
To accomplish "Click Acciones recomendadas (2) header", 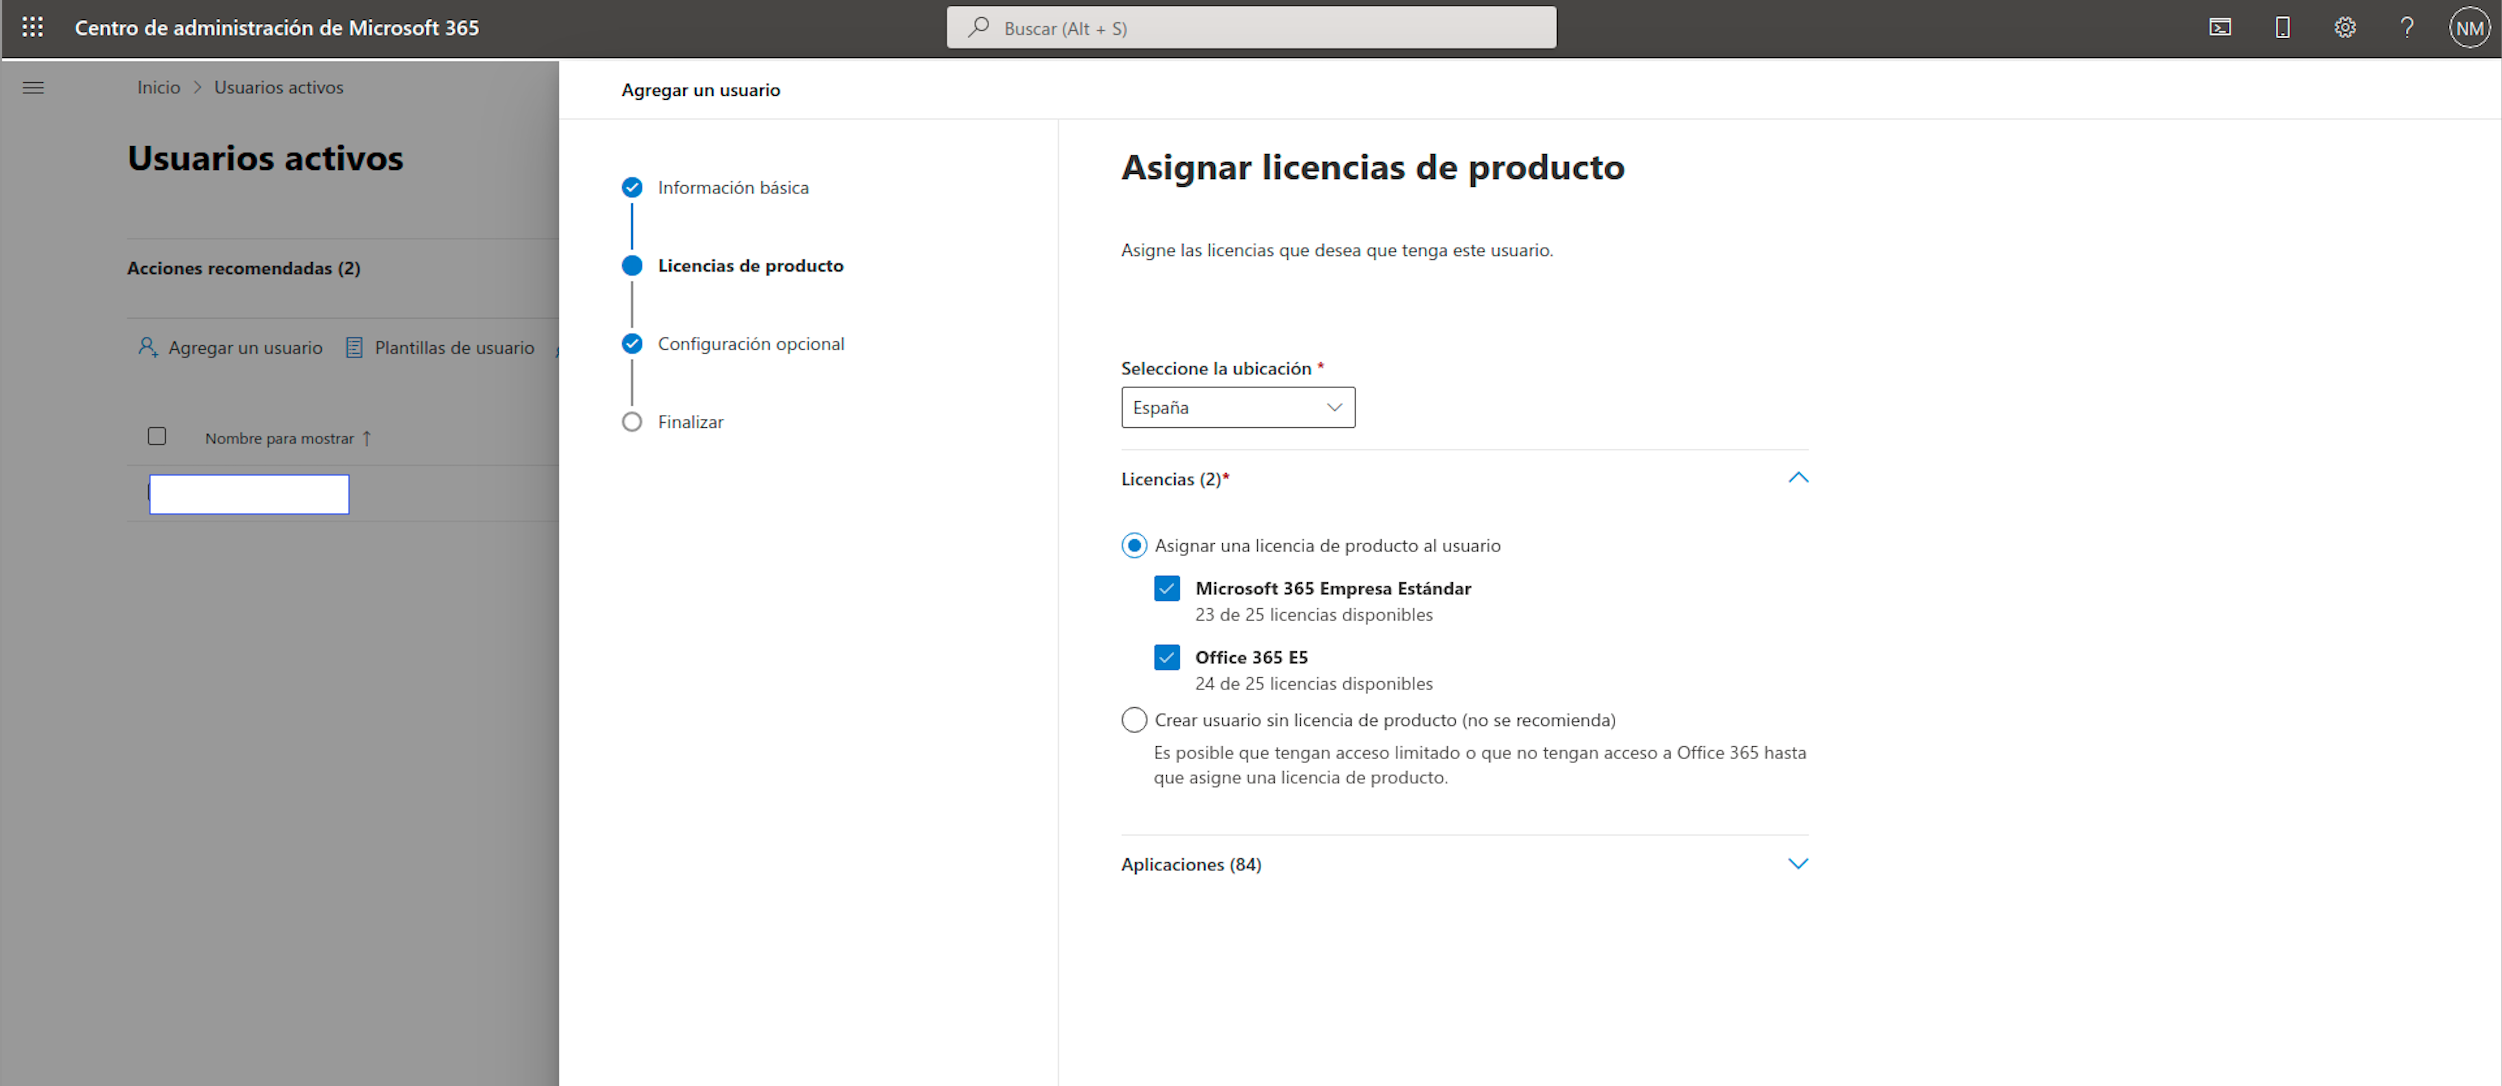I will click(x=243, y=268).
